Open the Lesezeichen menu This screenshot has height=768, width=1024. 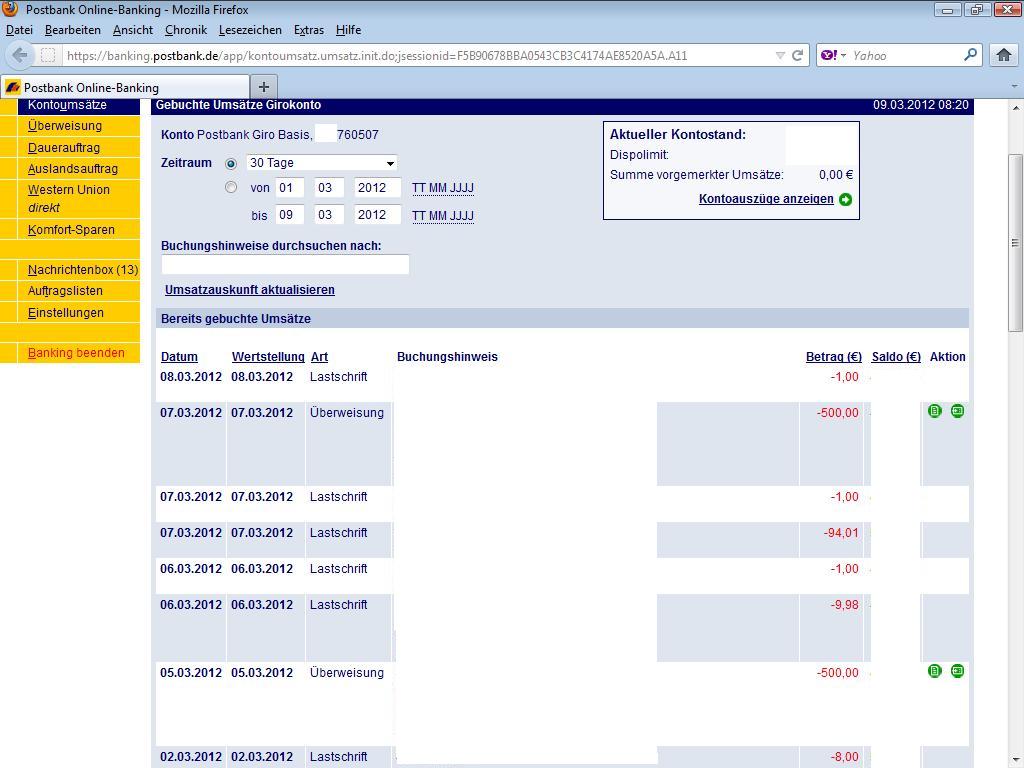click(x=250, y=30)
